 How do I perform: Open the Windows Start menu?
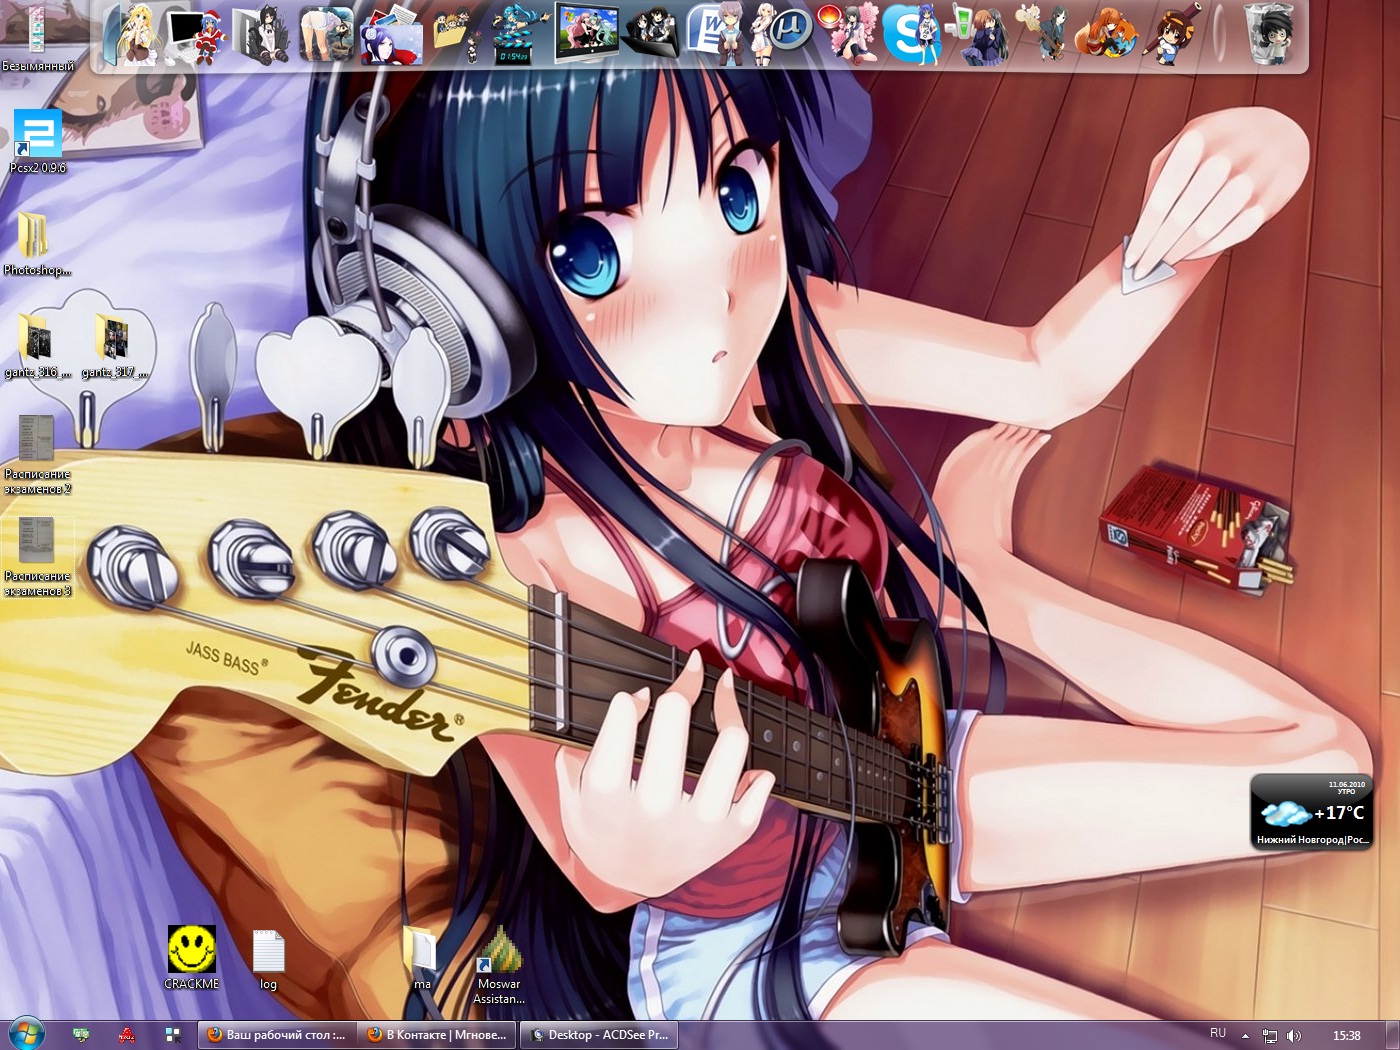pyautogui.click(x=27, y=1034)
